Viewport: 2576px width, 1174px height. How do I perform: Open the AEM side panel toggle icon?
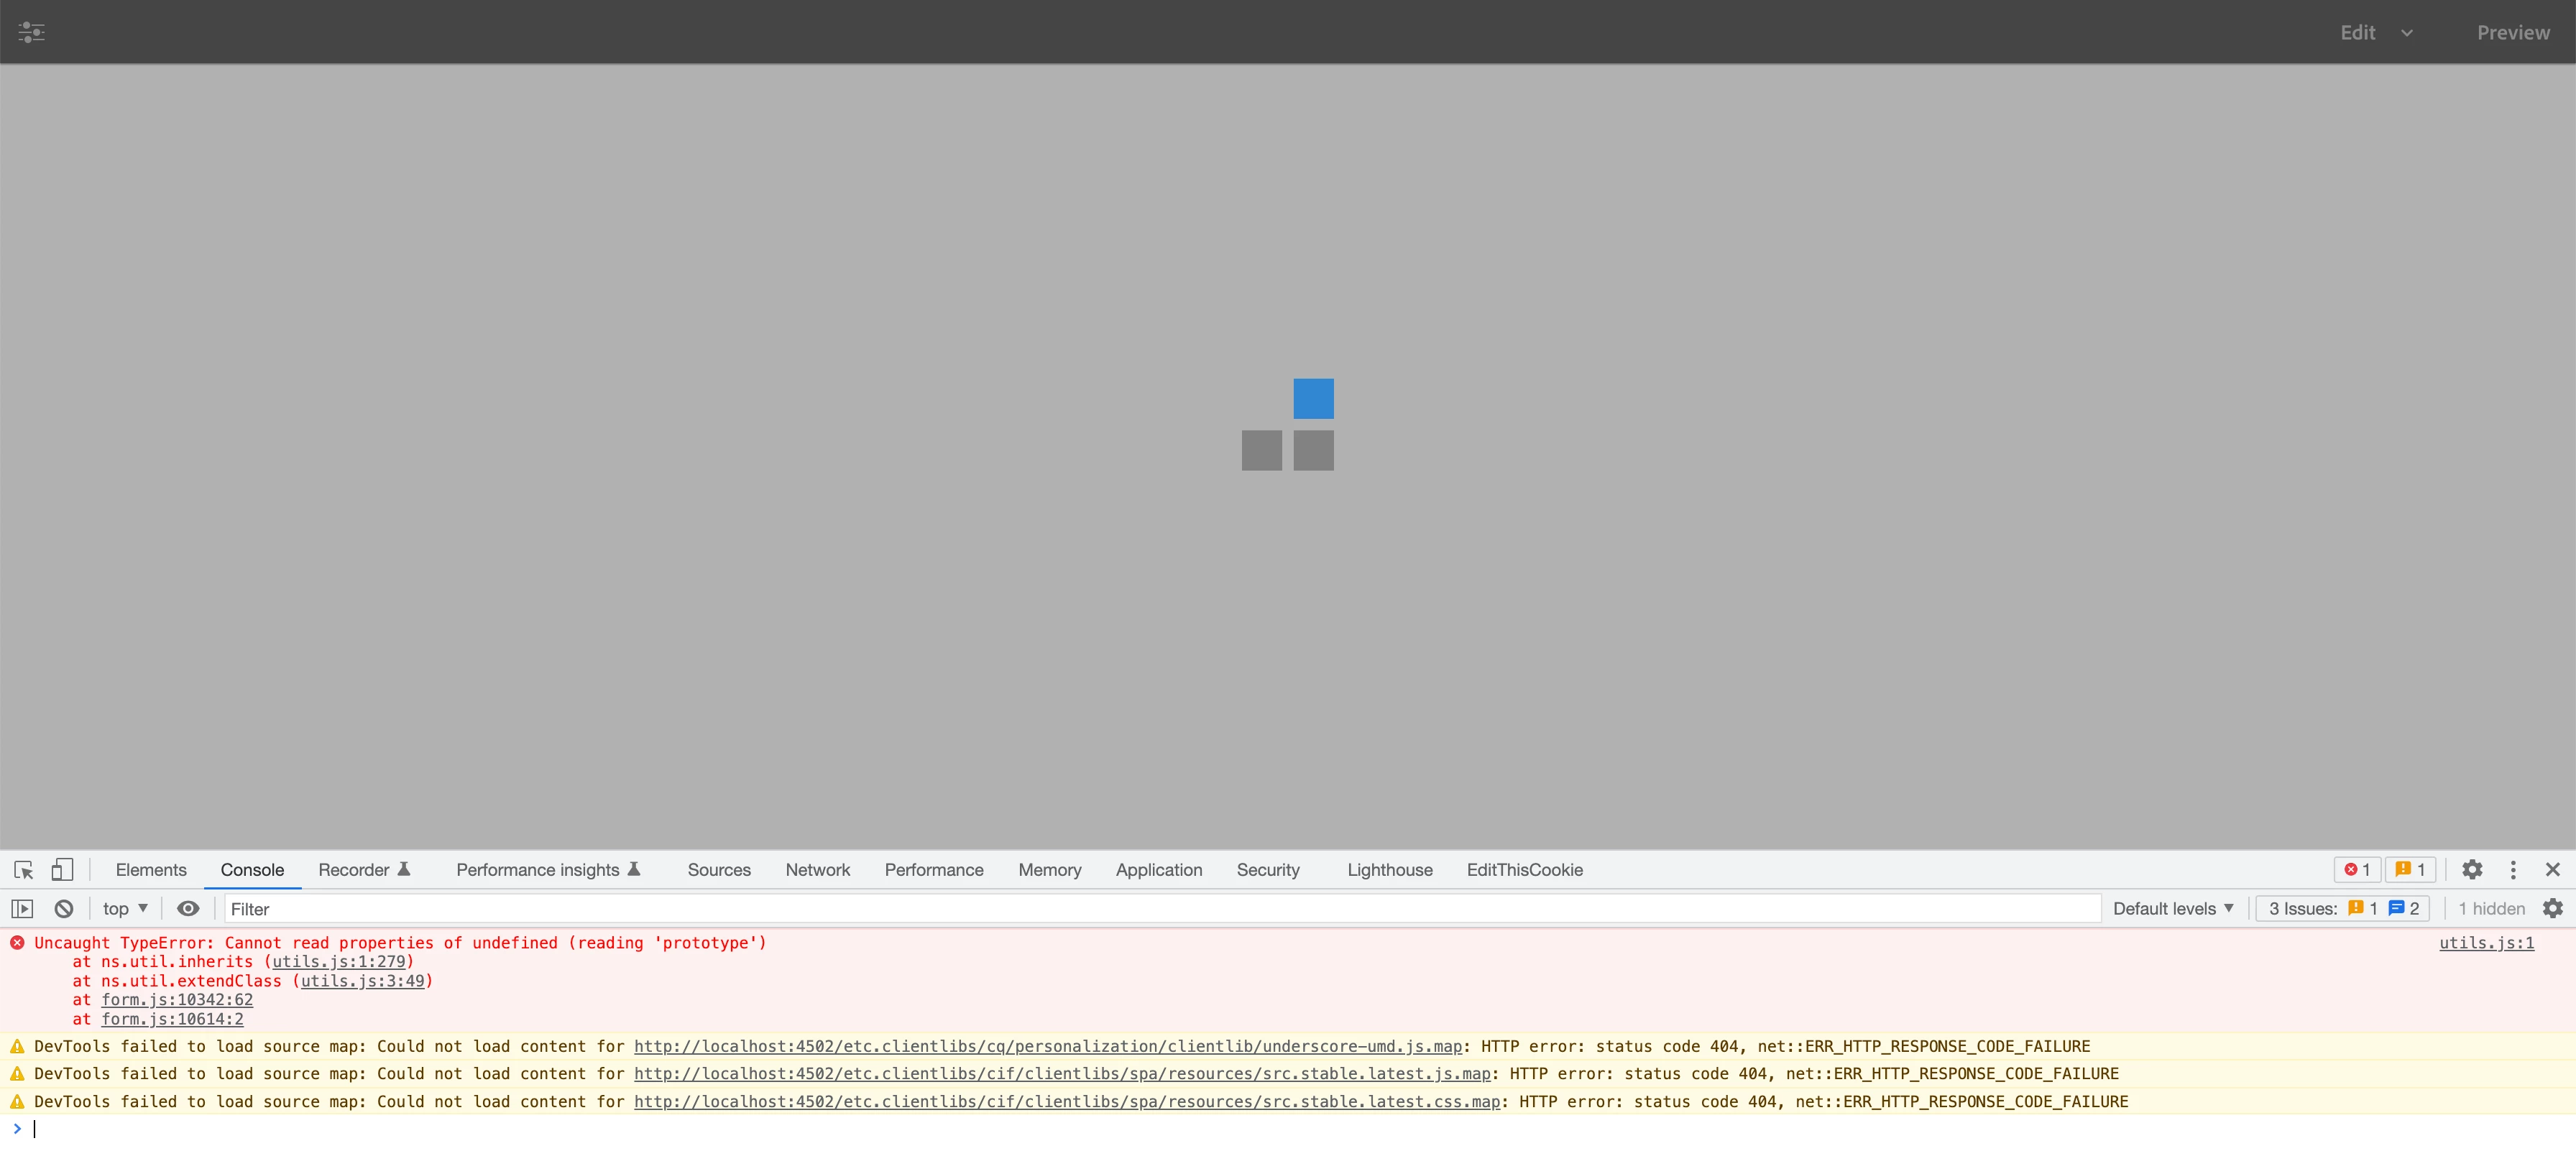(31, 32)
